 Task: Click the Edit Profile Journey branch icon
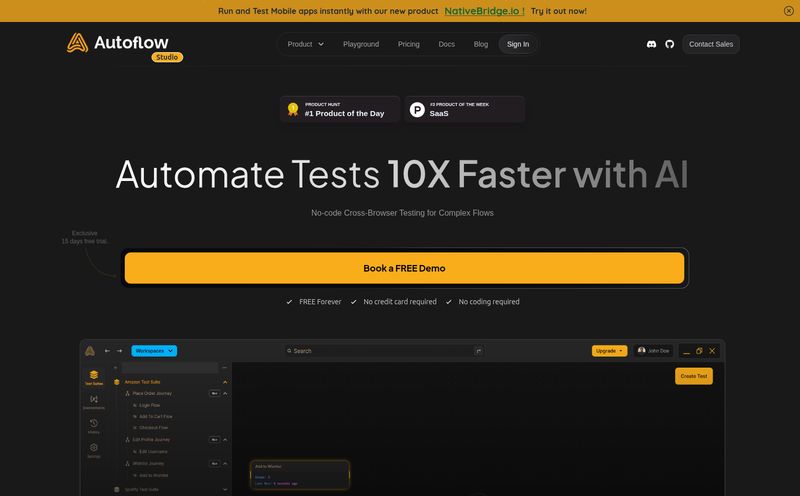128,439
